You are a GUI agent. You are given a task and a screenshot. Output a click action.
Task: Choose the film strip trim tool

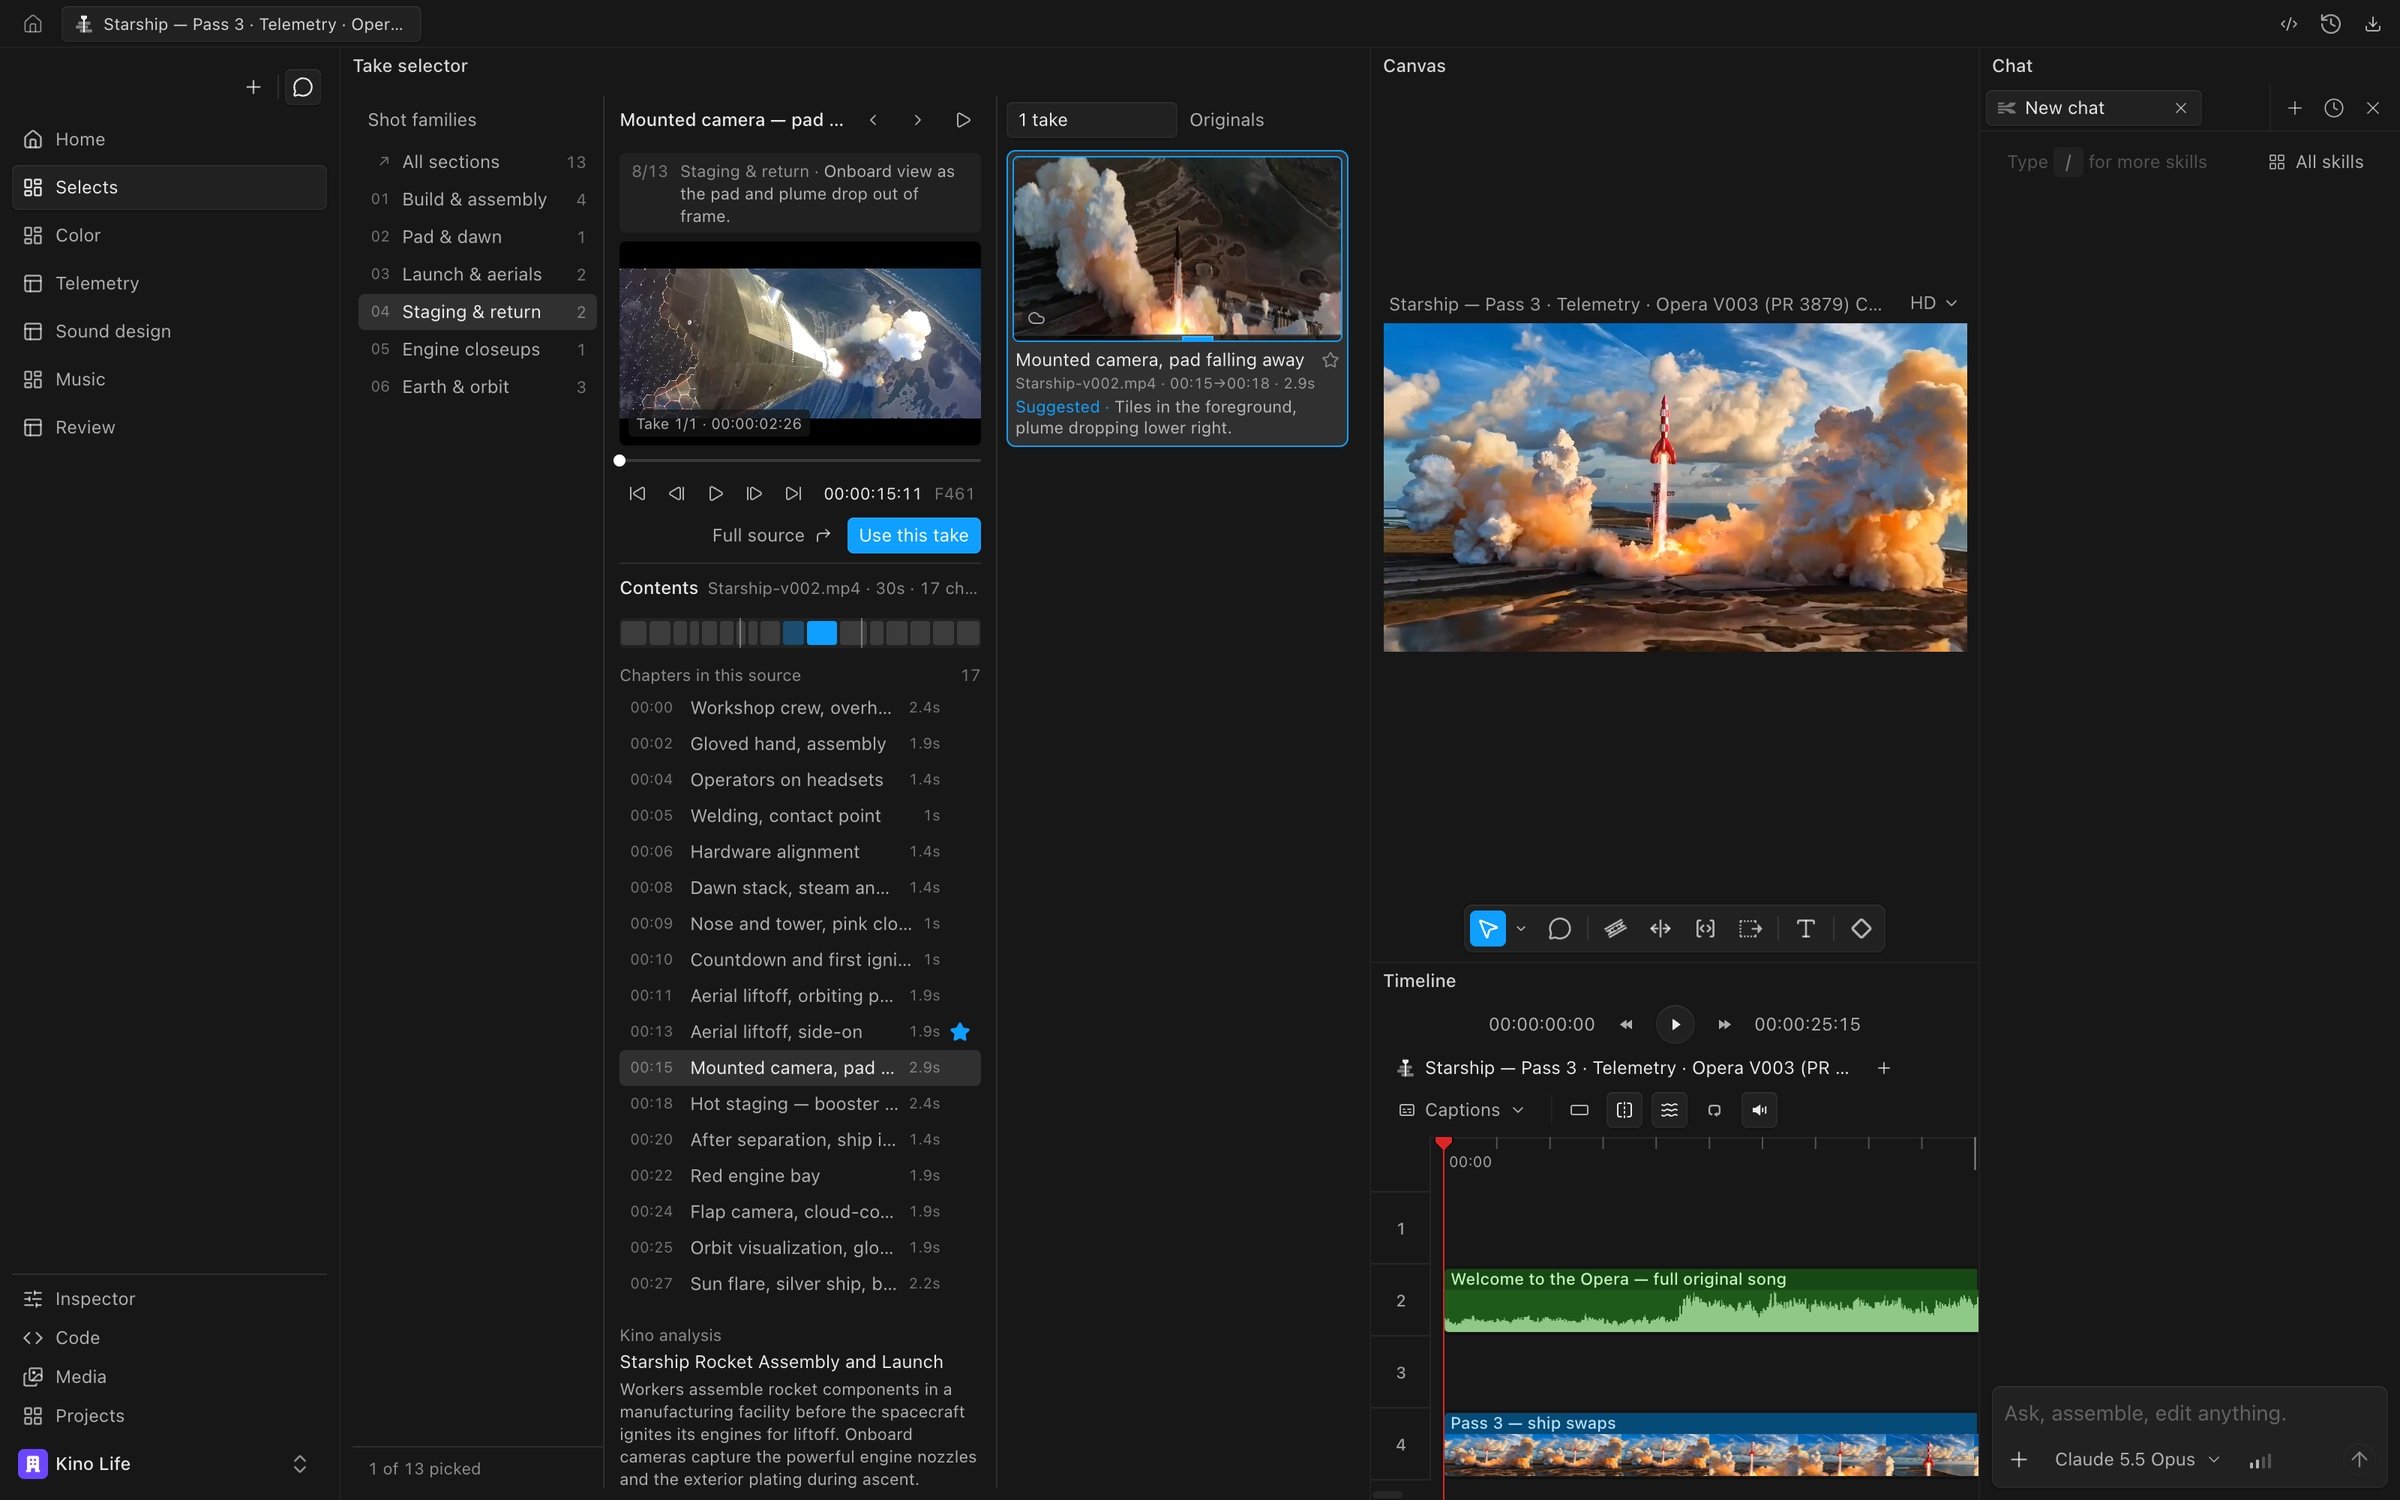click(1615, 929)
